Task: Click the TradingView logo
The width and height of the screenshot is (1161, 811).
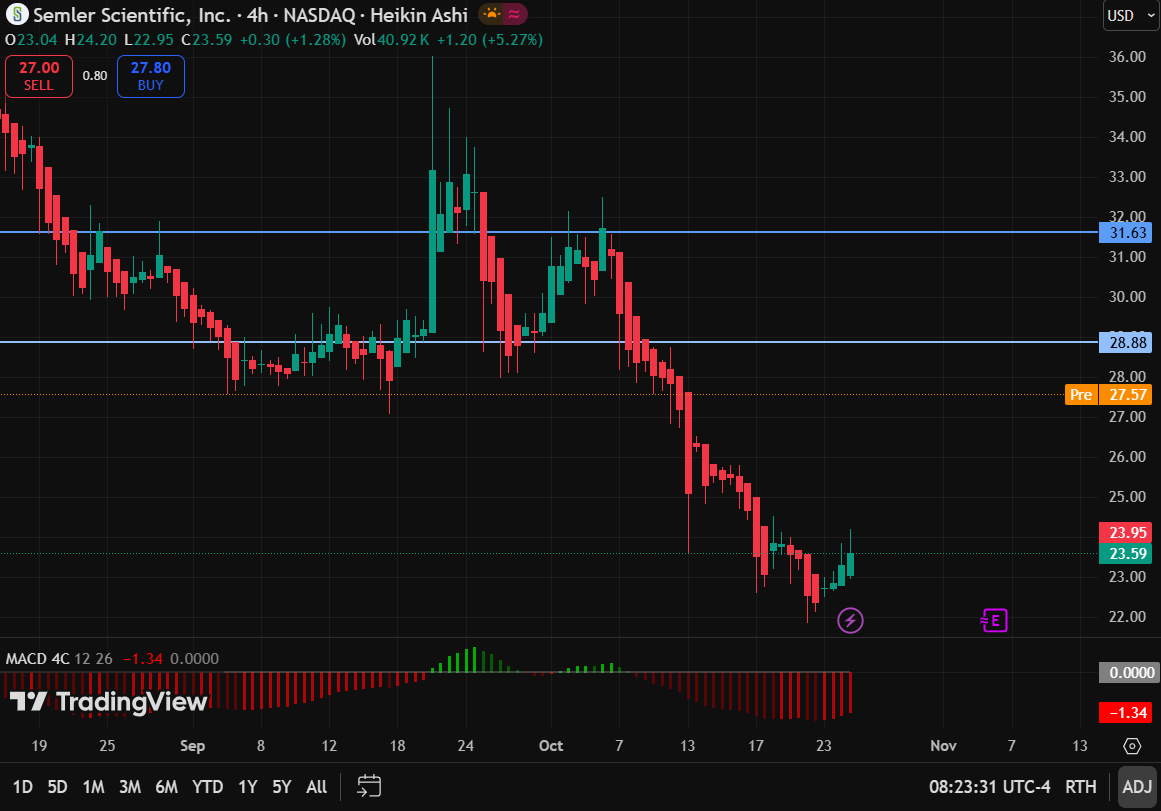Action: [108, 701]
